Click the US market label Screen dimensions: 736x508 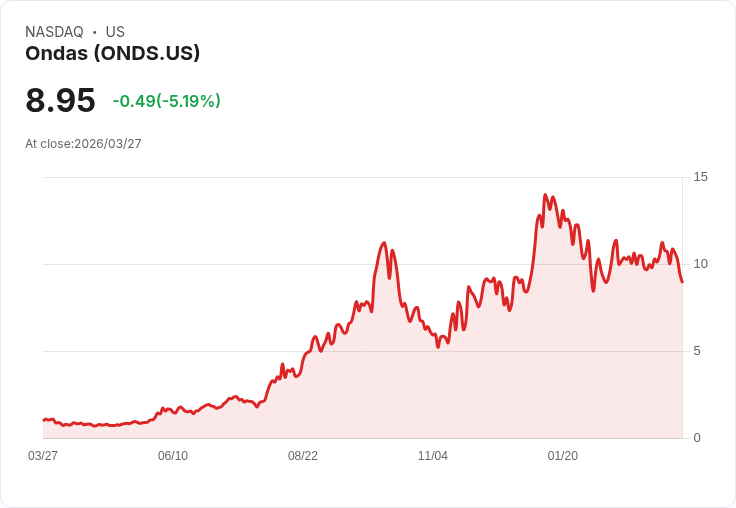(115, 32)
